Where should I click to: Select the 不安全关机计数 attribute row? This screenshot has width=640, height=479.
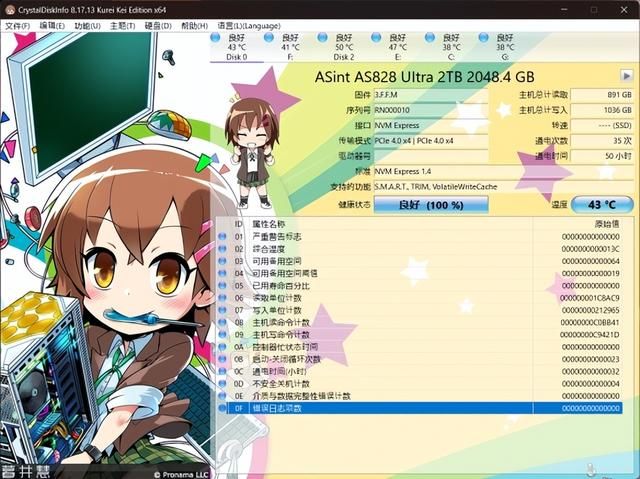point(420,384)
